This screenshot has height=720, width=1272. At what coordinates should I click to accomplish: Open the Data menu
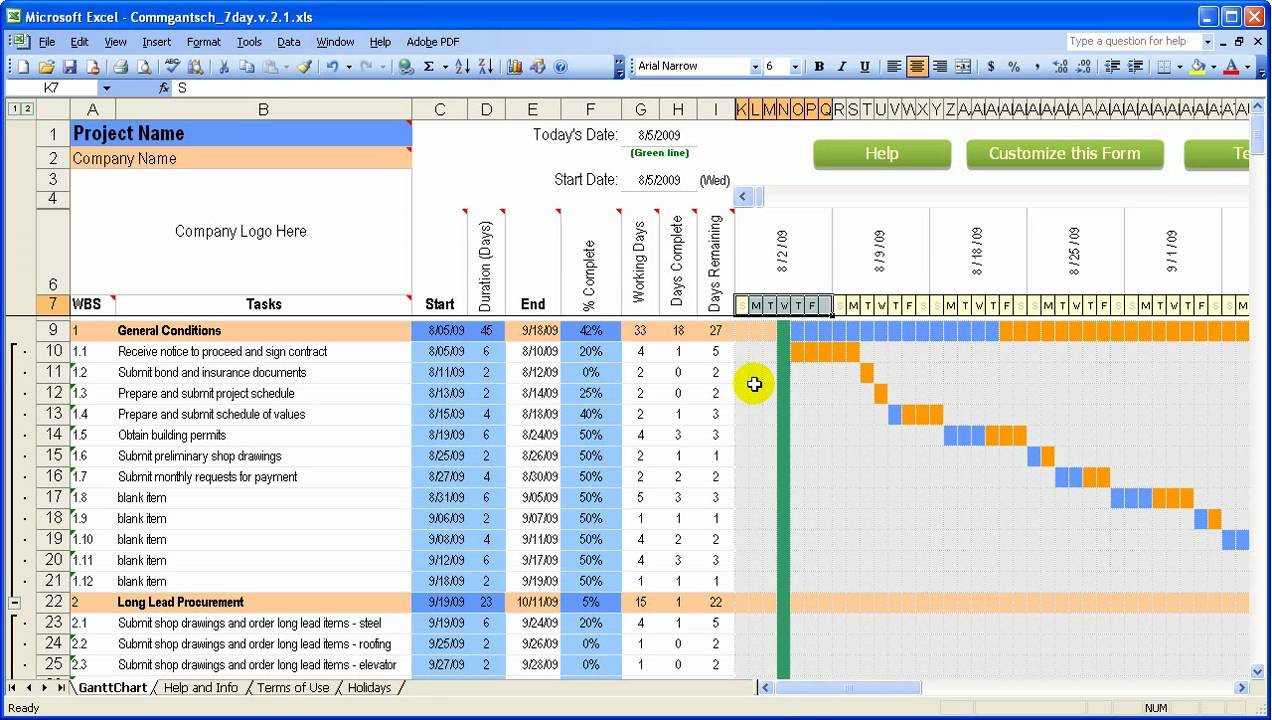pos(289,42)
